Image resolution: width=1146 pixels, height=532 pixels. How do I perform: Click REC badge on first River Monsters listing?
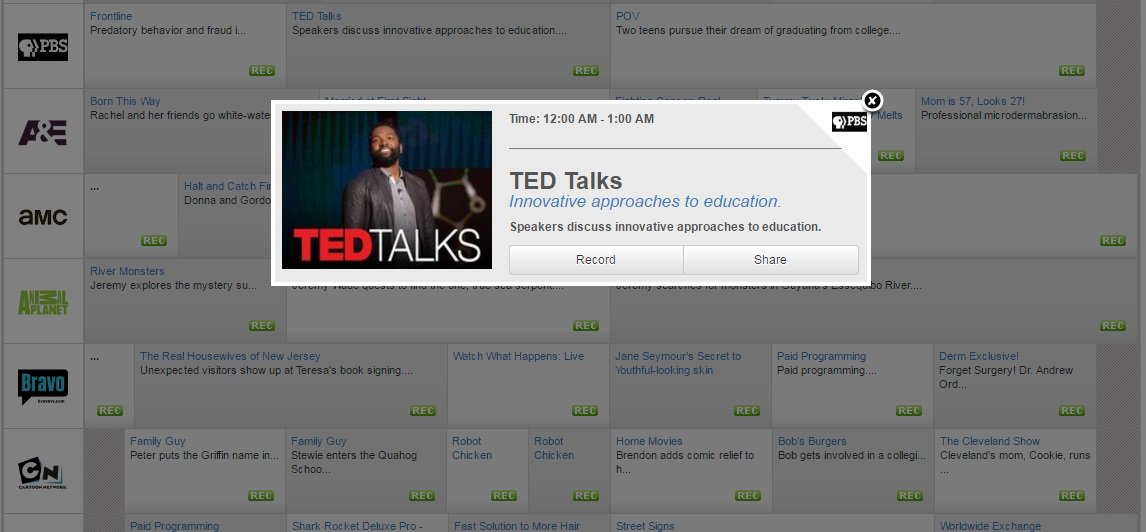(262, 326)
